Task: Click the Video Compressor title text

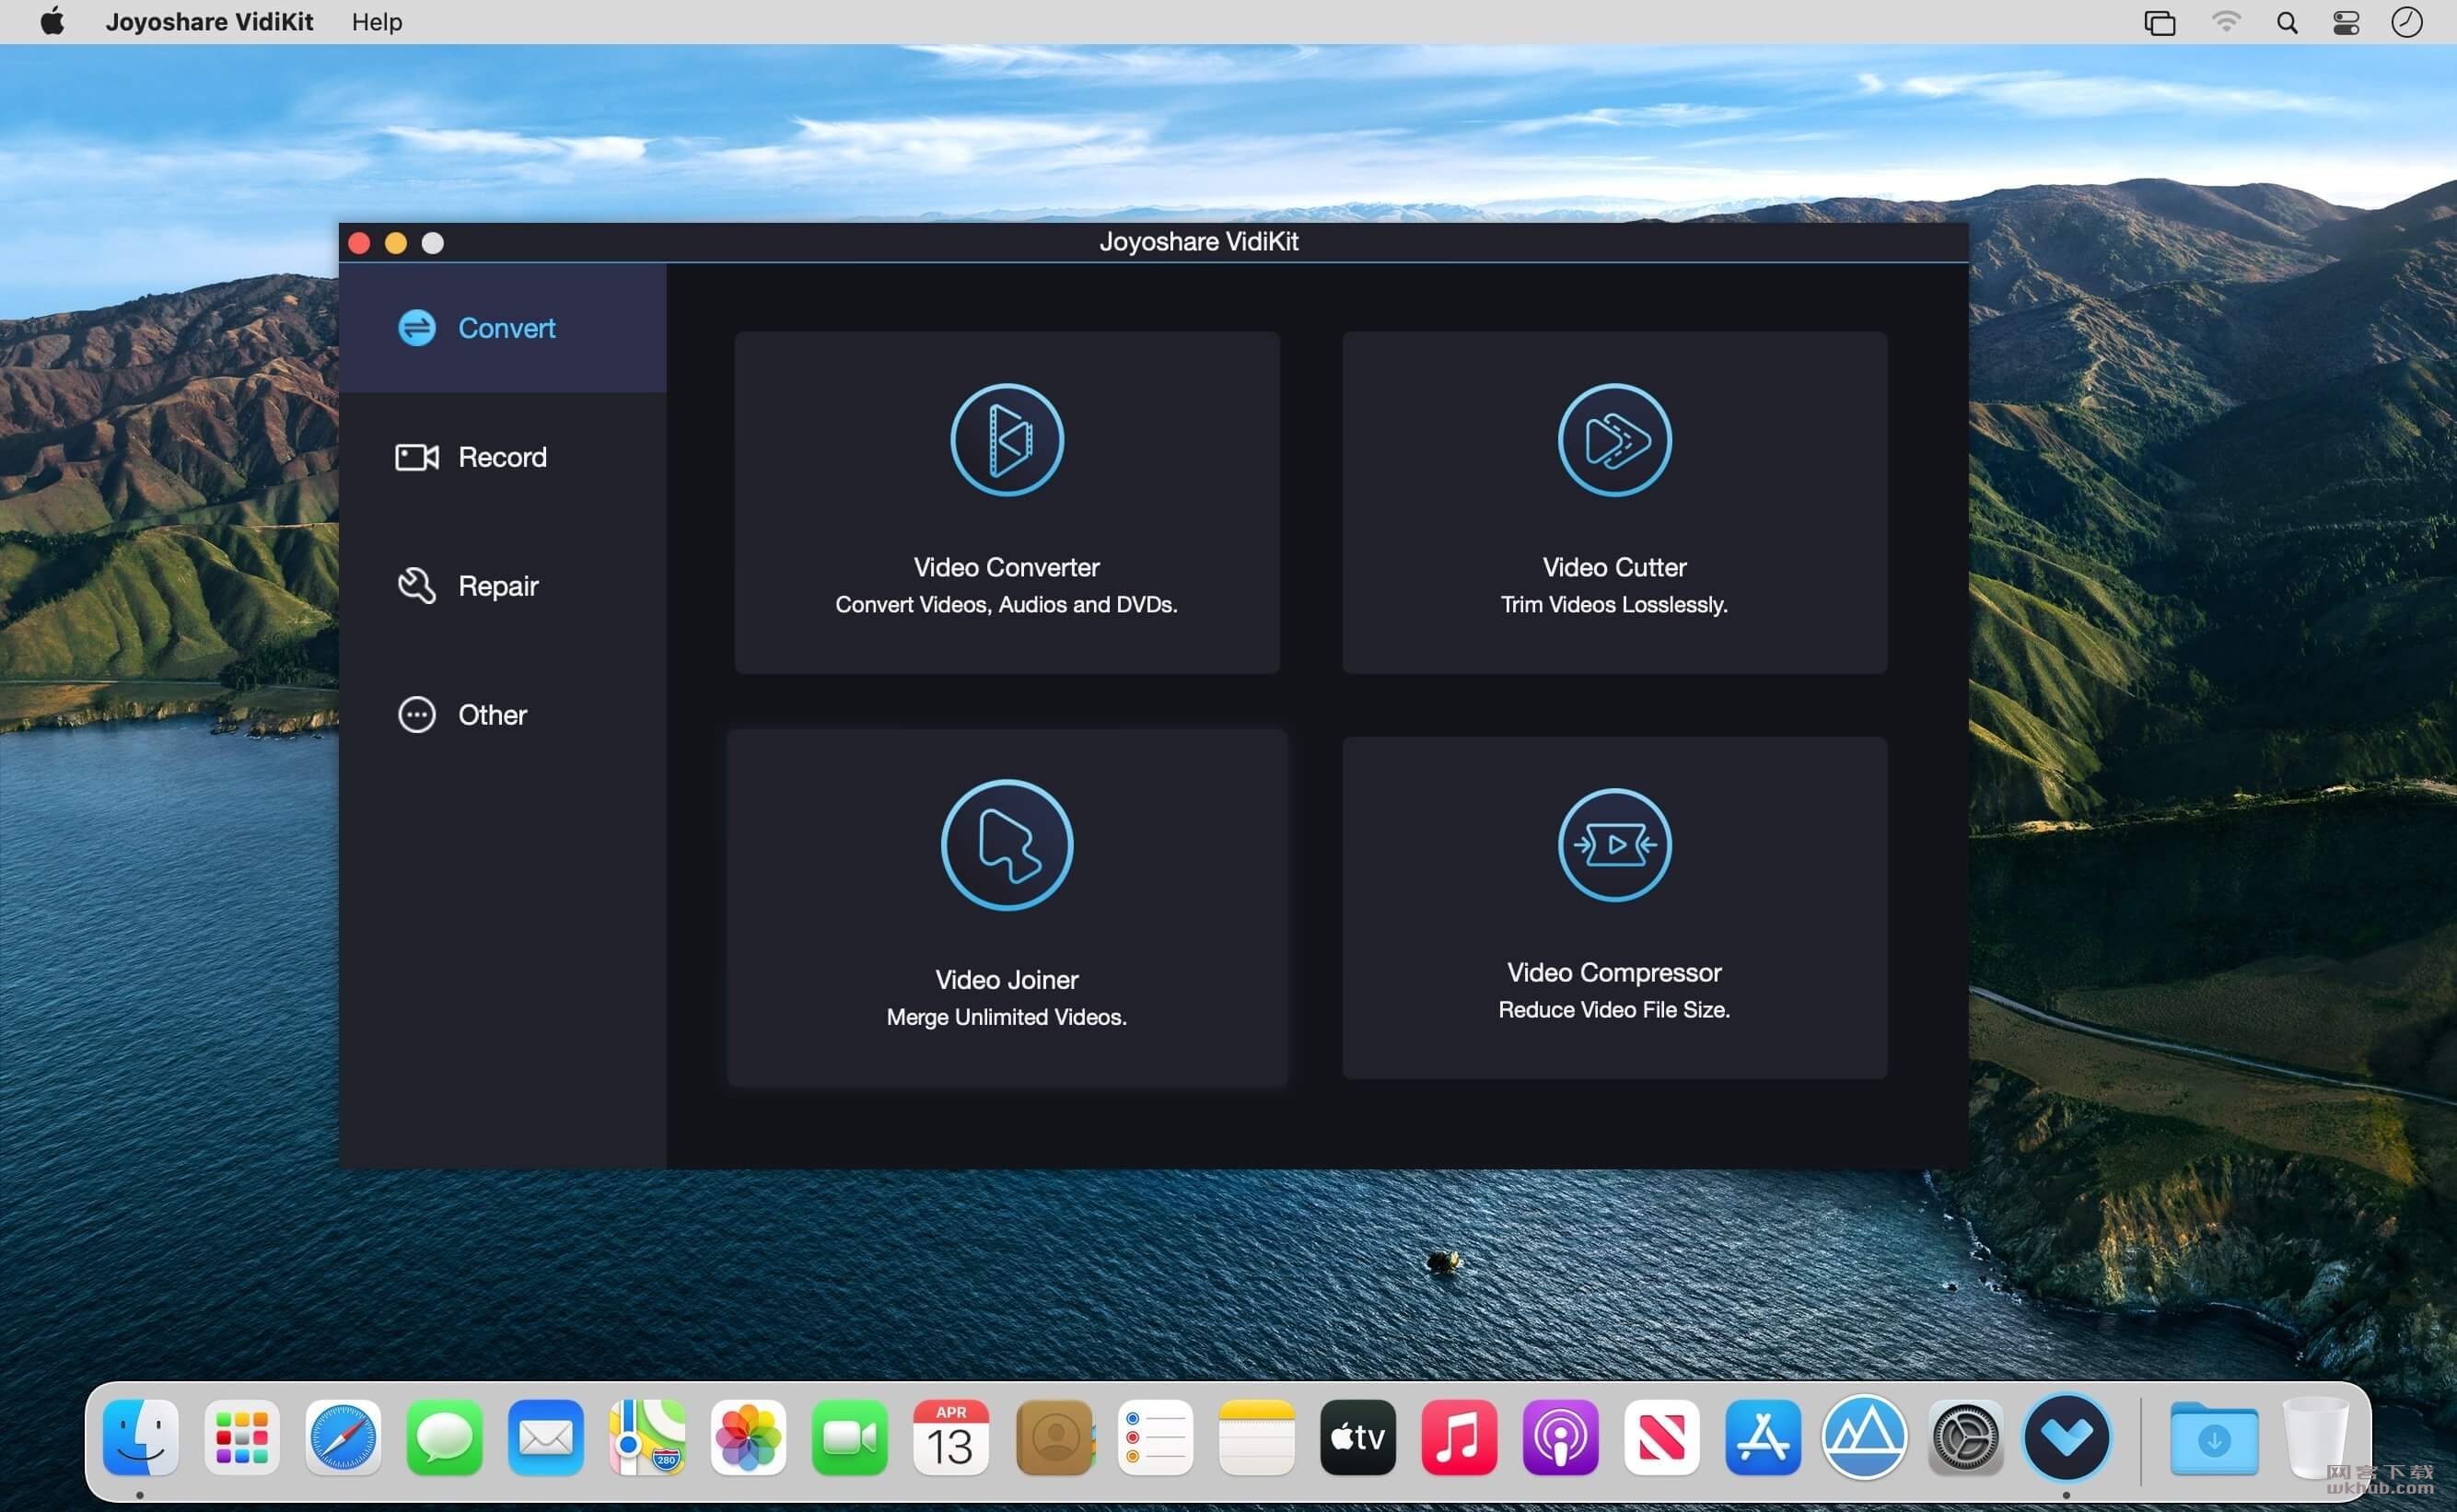Action: point(1614,973)
